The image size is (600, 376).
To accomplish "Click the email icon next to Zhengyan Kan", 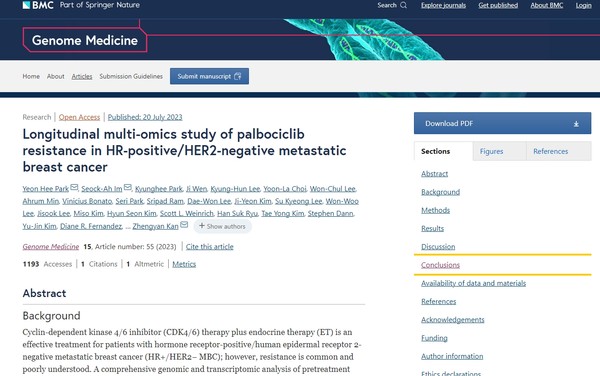I will point(184,225).
